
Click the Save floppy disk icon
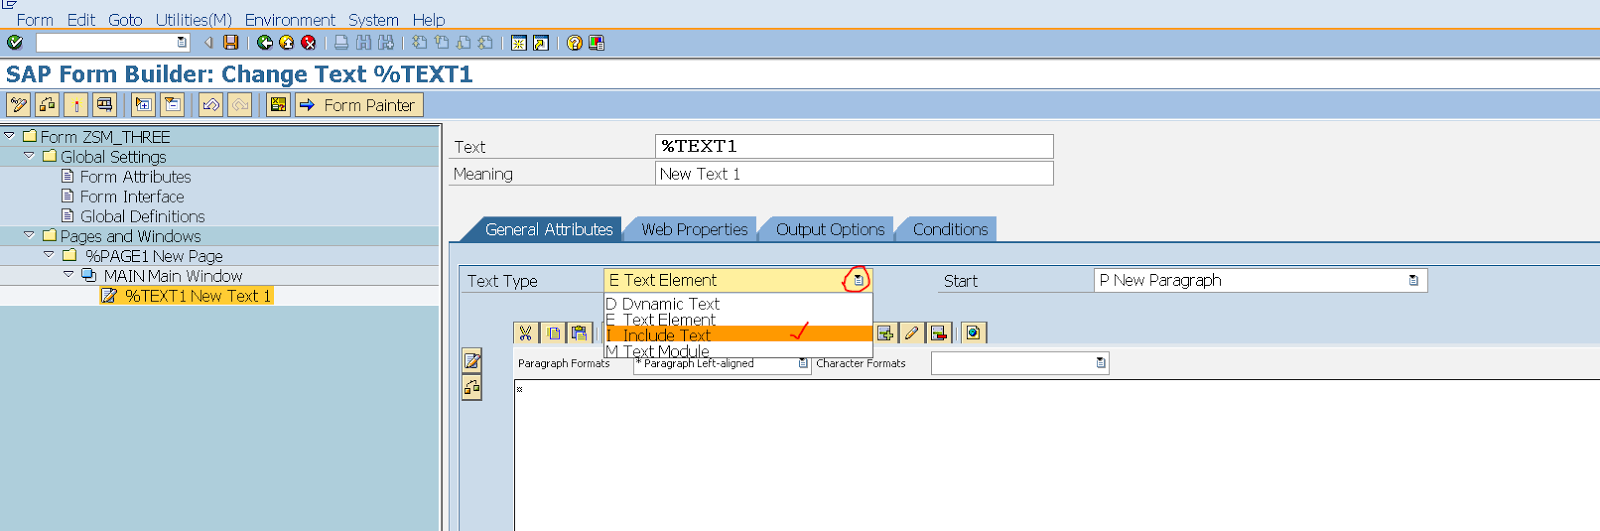(x=231, y=42)
